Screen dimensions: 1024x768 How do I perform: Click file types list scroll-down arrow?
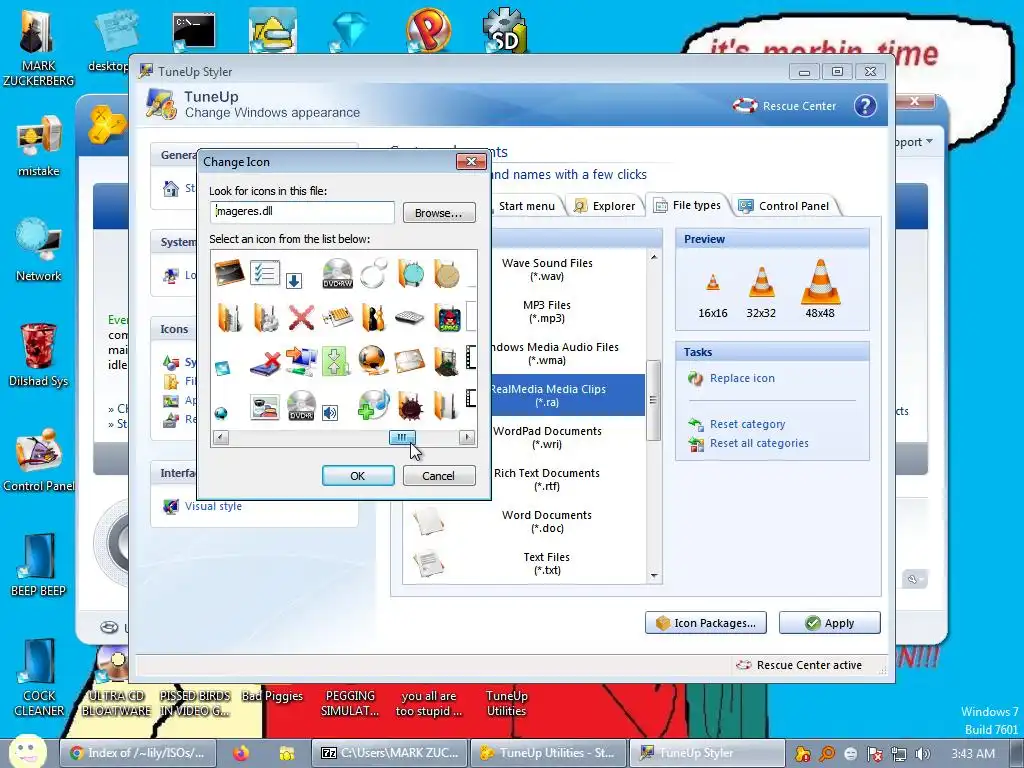click(654, 576)
